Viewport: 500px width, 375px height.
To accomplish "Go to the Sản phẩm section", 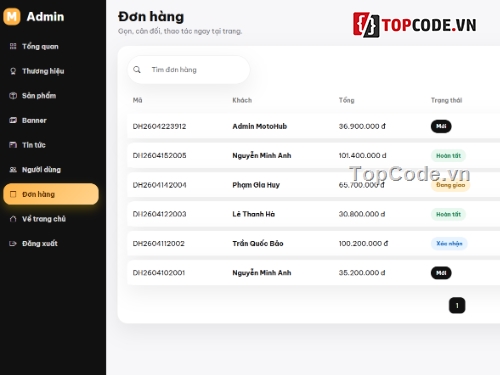I will [x=51, y=96].
